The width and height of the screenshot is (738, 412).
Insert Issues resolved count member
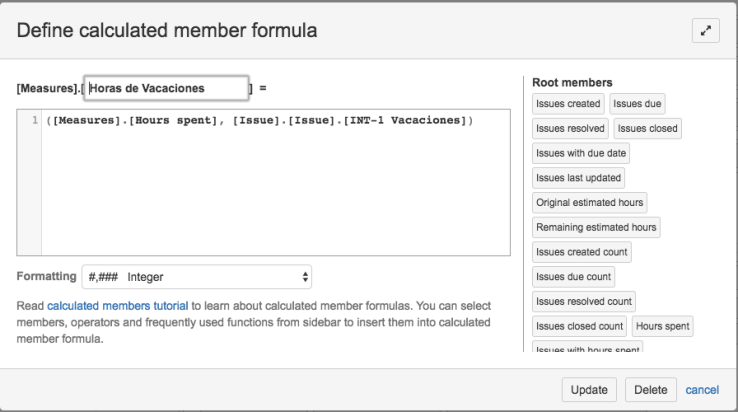tap(585, 301)
